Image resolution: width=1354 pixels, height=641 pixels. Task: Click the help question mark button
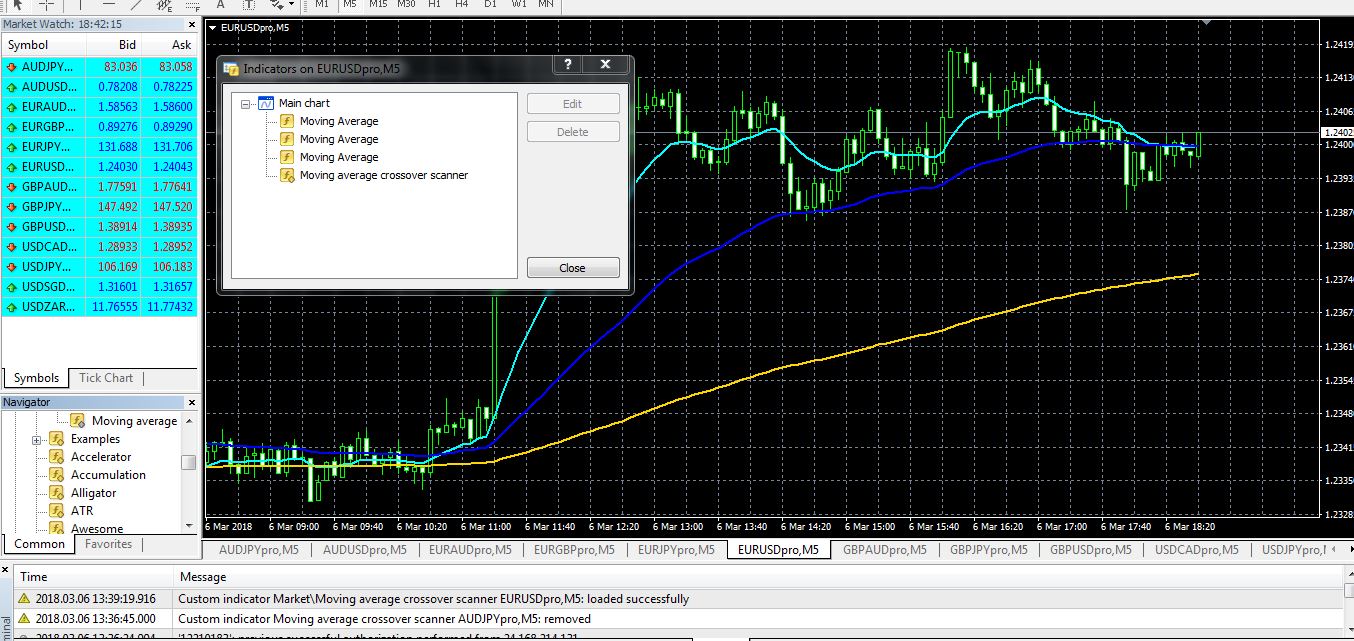[568, 66]
